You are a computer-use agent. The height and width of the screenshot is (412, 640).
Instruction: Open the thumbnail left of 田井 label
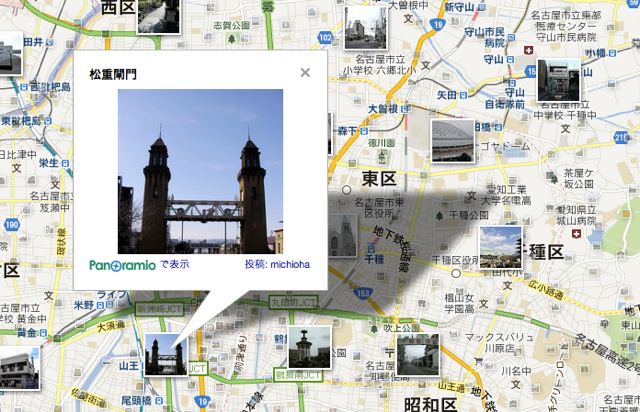pos(11,53)
